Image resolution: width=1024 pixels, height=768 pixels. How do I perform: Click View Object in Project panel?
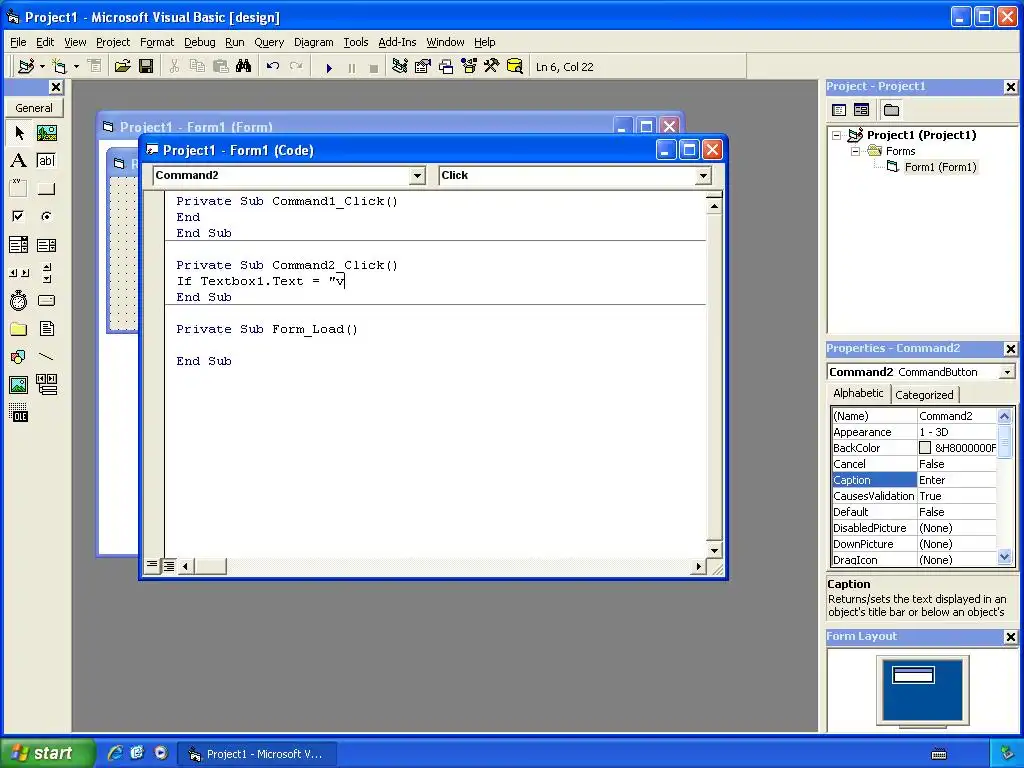coord(861,110)
